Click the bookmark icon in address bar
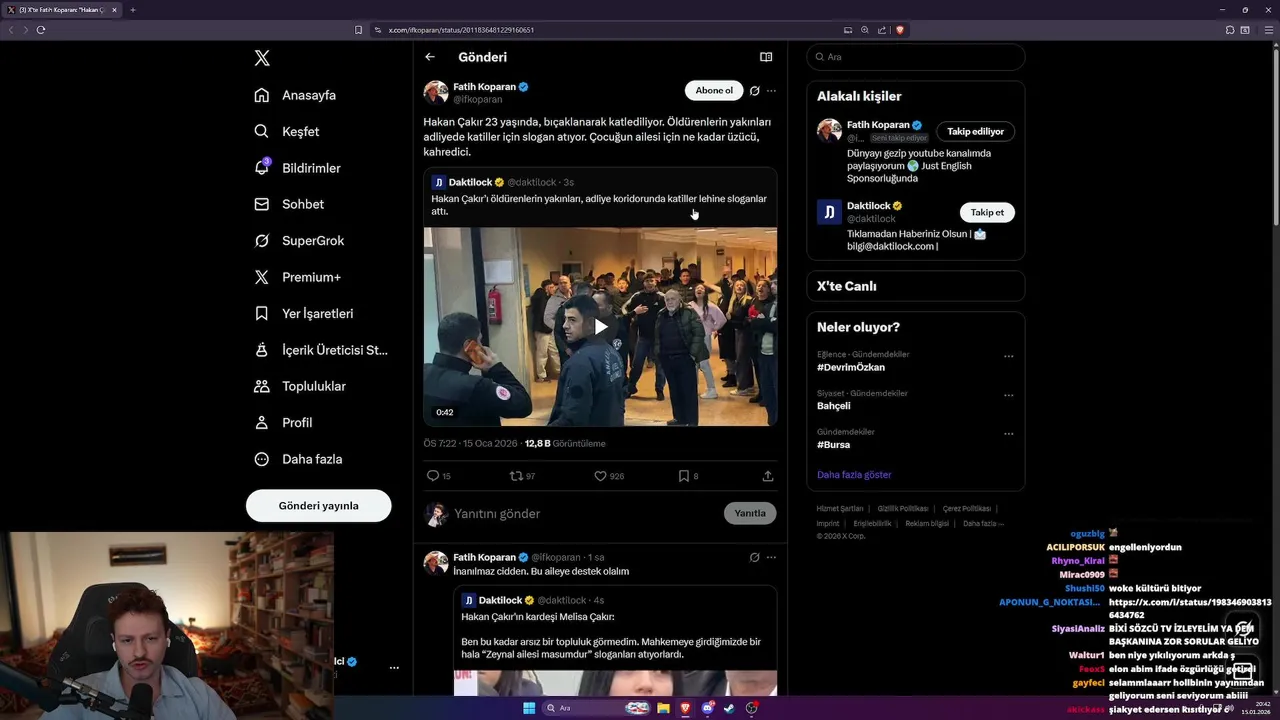 point(359,30)
